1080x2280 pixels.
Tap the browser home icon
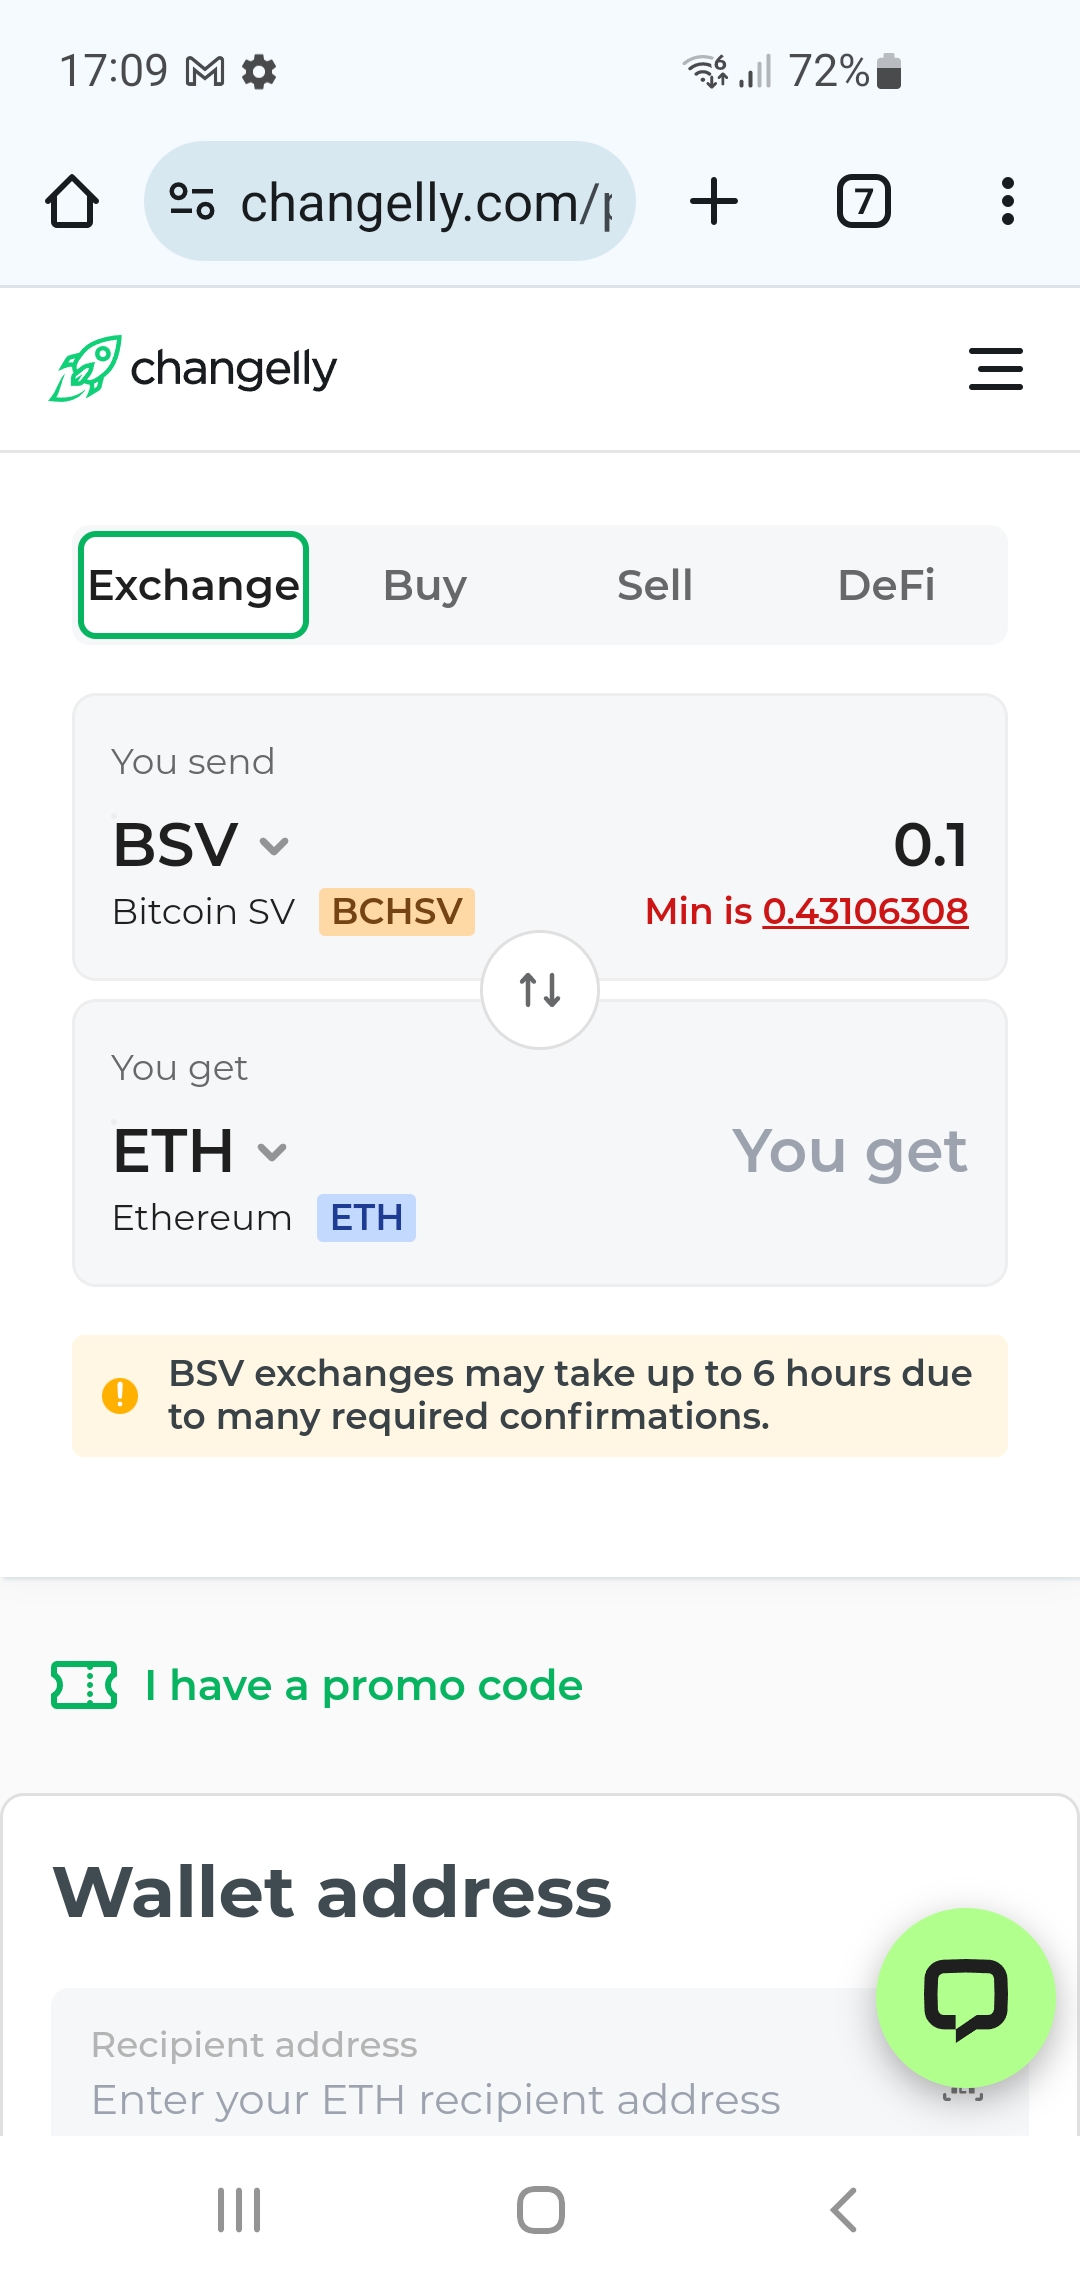pyautogui.click(x=72, y=202)
